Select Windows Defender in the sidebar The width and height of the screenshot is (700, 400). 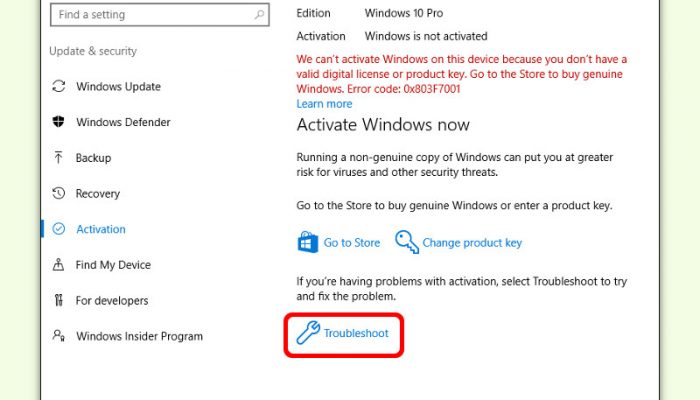pos(123,122)
